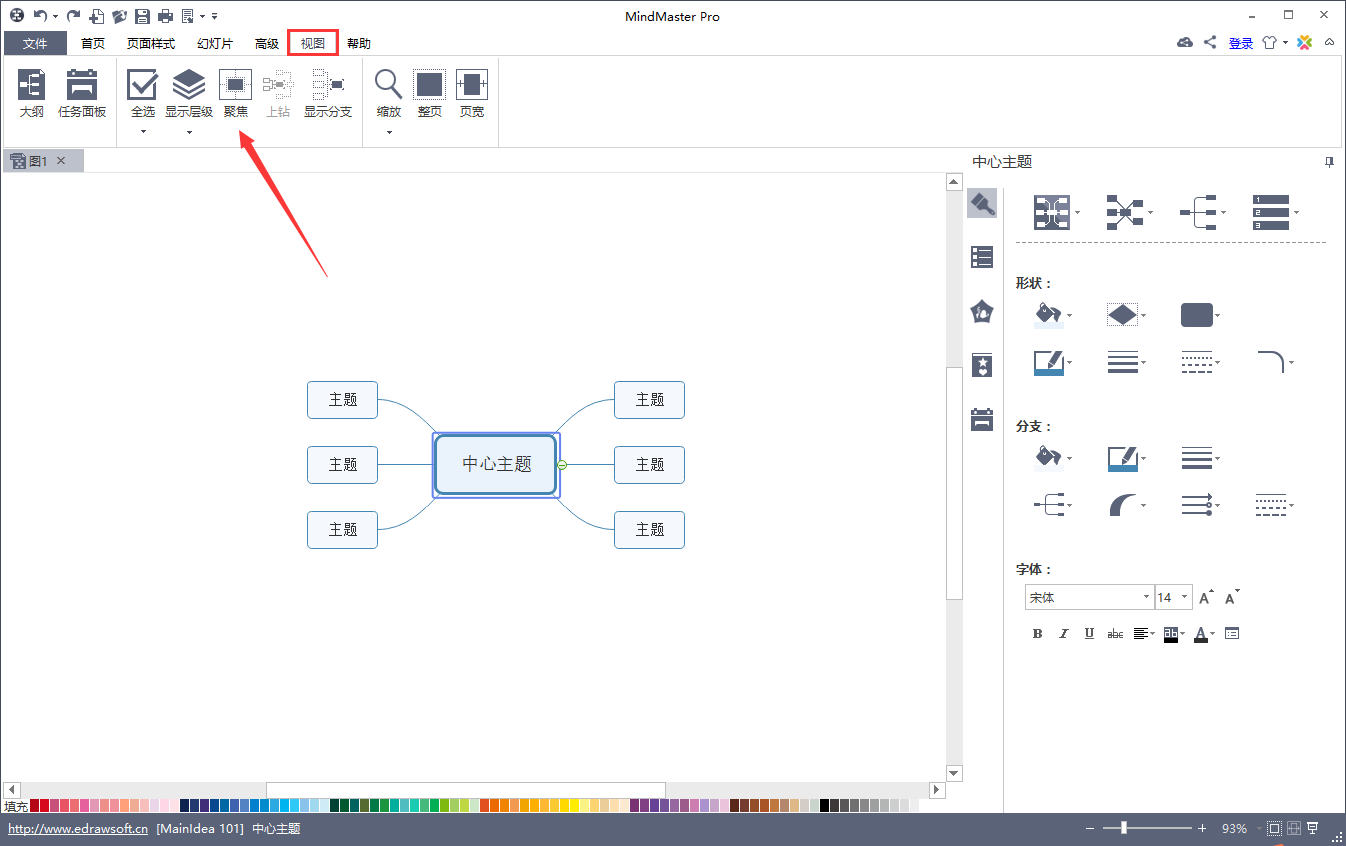
Task: Click the share icon near 登录
Action: point(1210,43)
